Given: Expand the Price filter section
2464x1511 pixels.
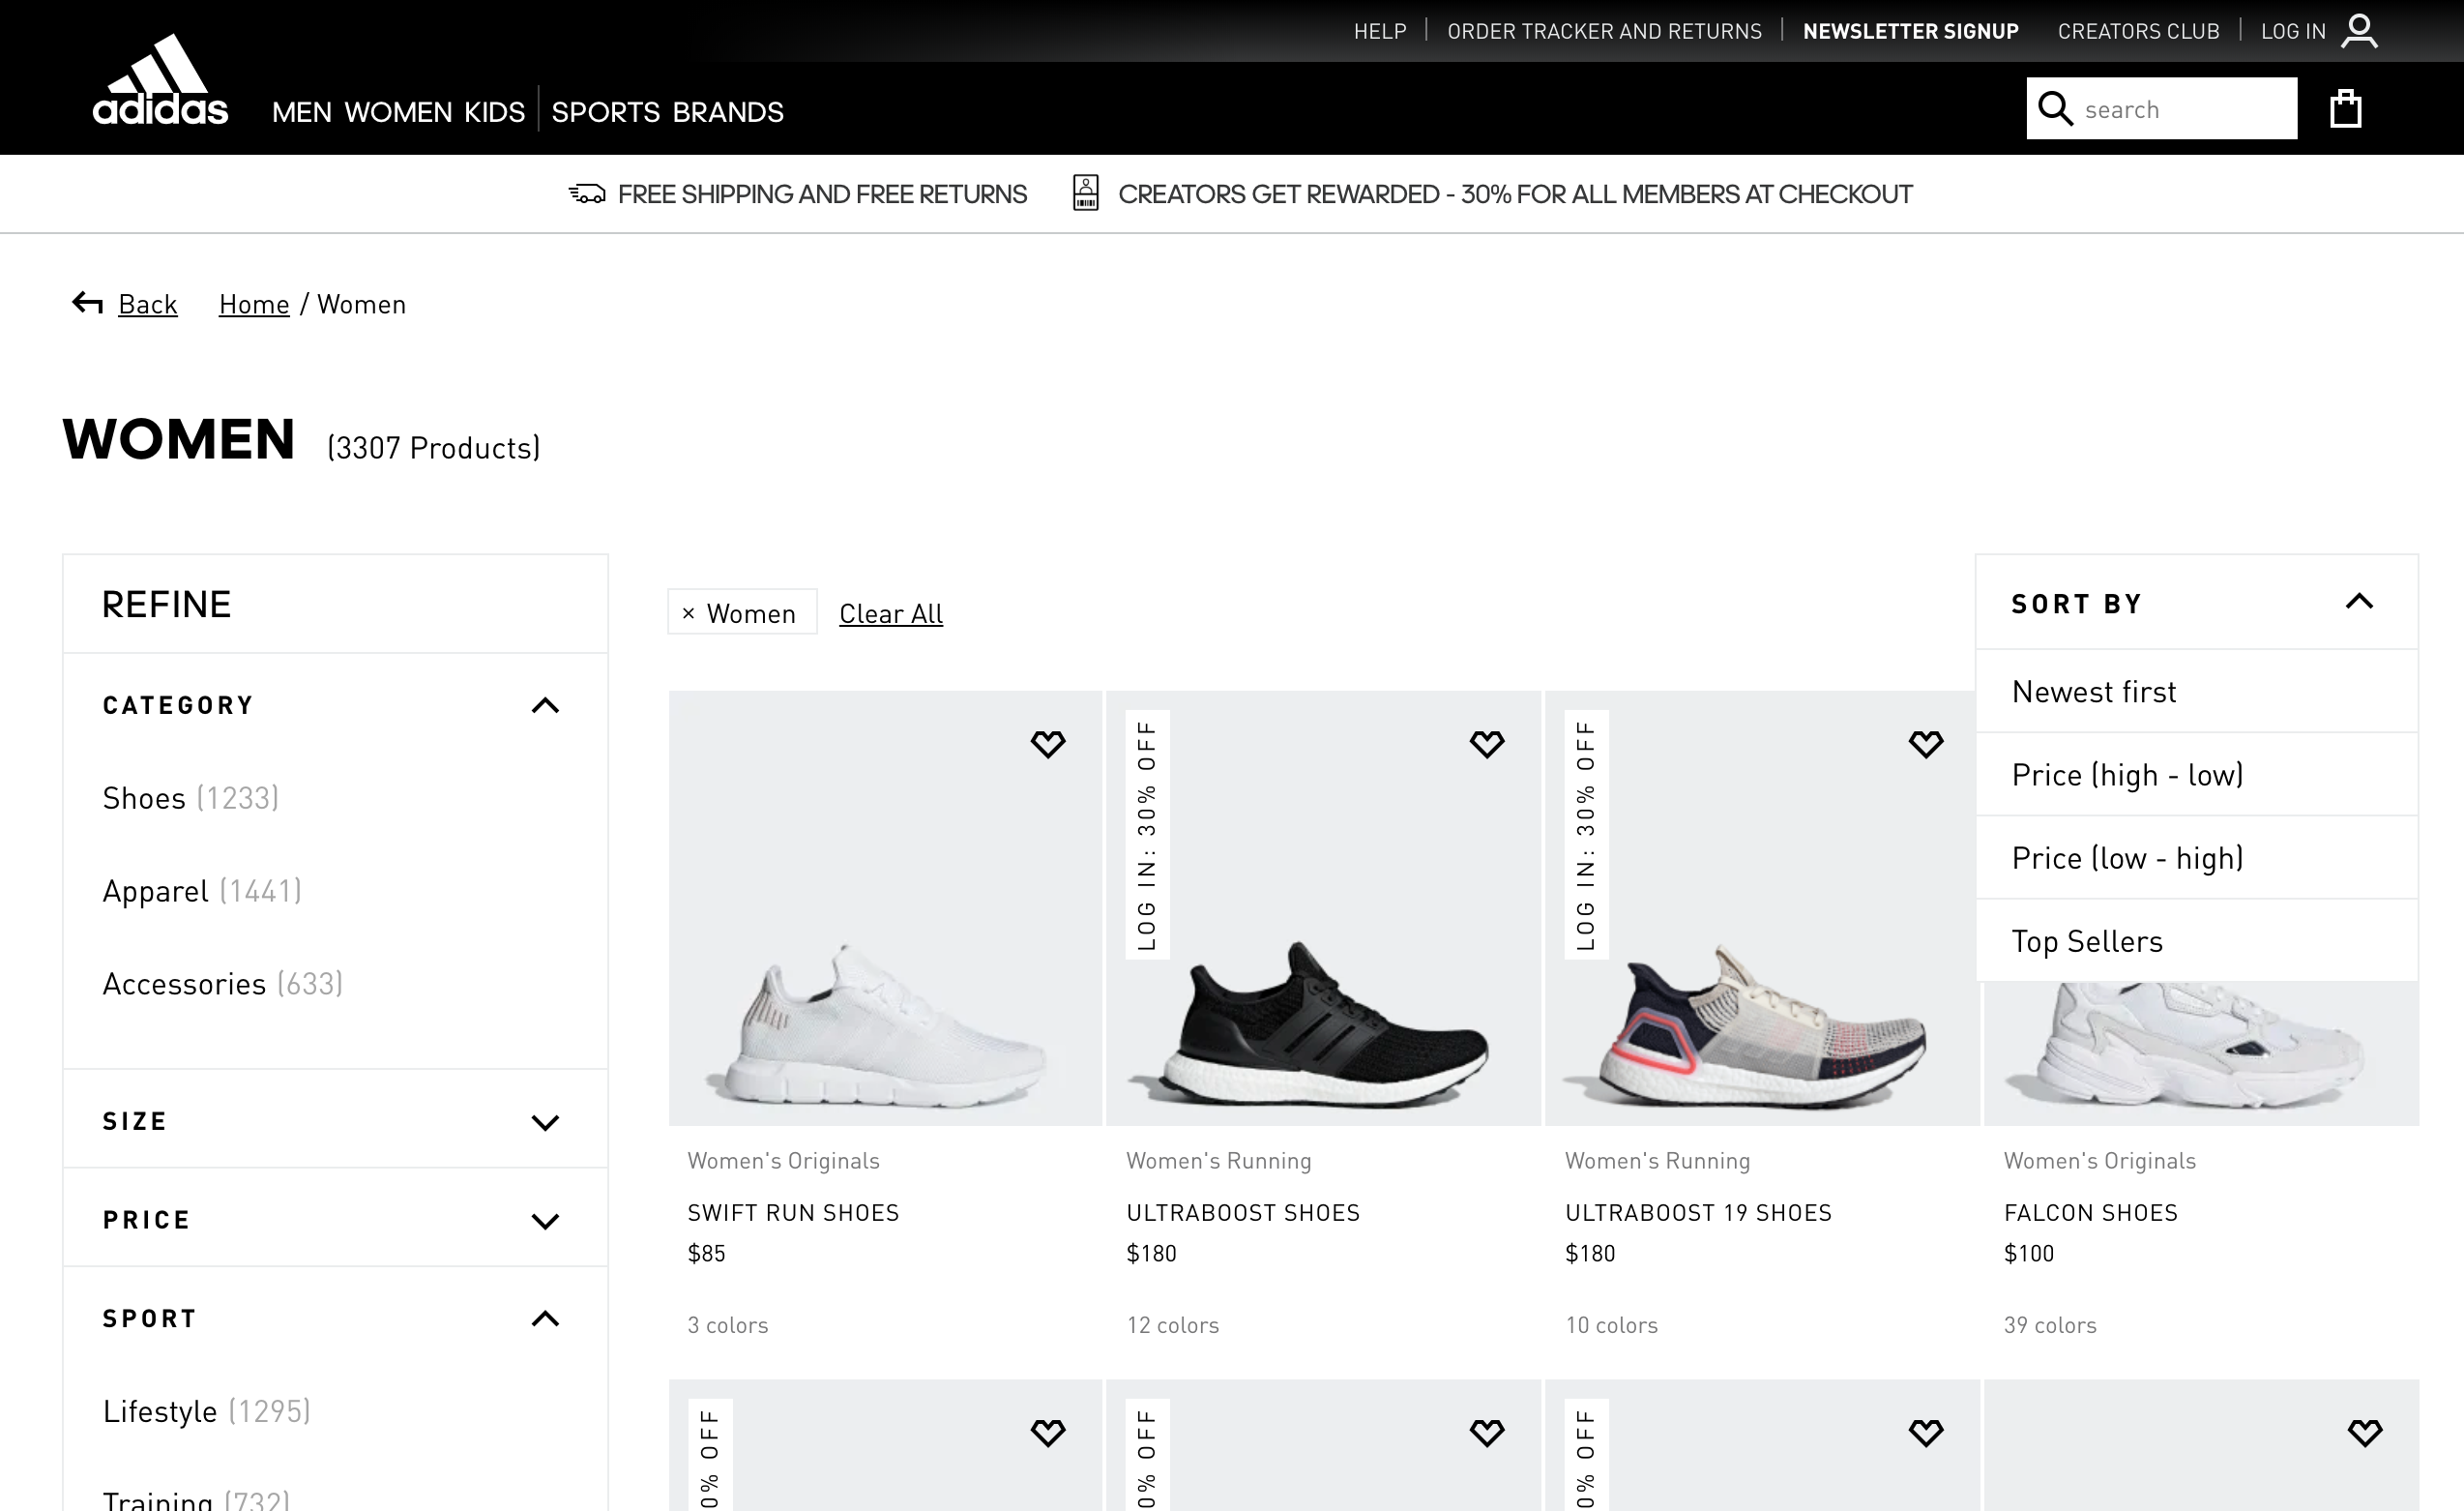Looking at the screenshot, I should pyautogui.click(x=545, y=1221).
